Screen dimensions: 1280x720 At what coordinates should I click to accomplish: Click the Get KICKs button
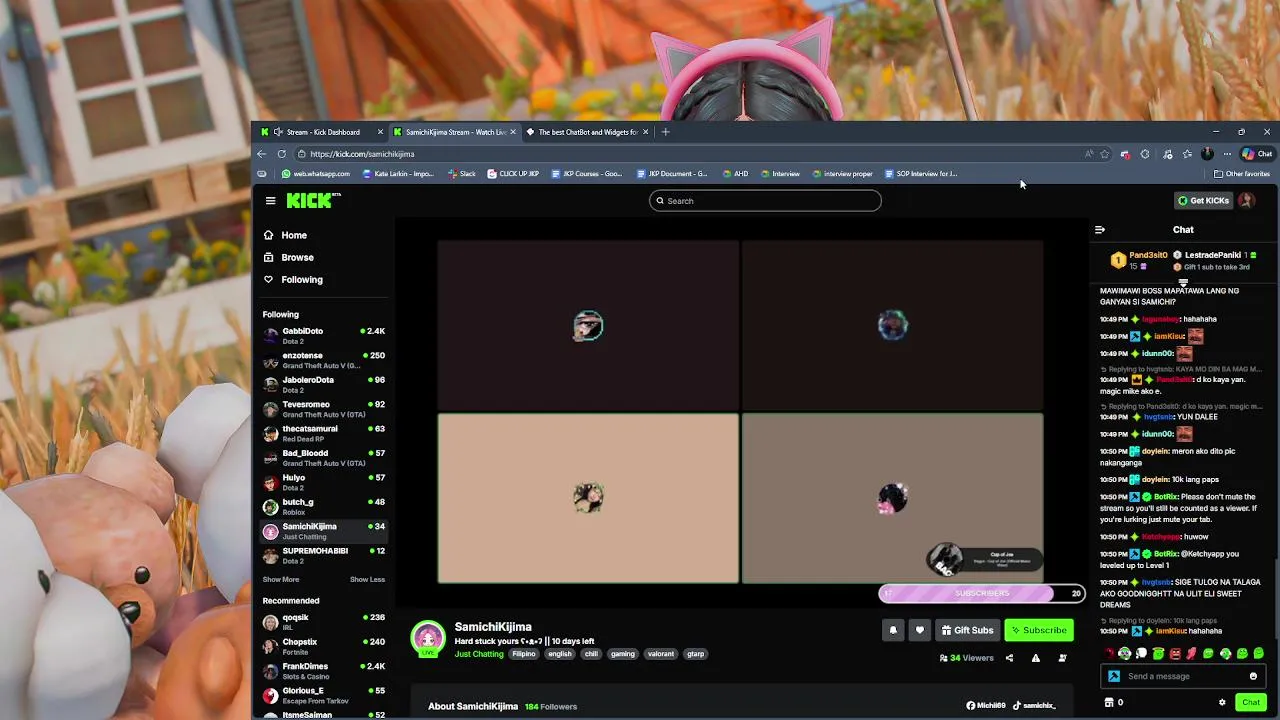[x=1203, y=200]
